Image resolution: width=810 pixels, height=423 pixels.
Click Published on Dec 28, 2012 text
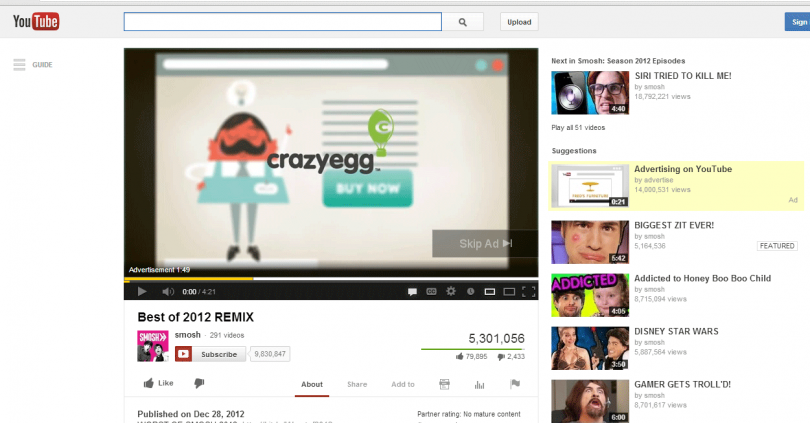tap(191, 414)
